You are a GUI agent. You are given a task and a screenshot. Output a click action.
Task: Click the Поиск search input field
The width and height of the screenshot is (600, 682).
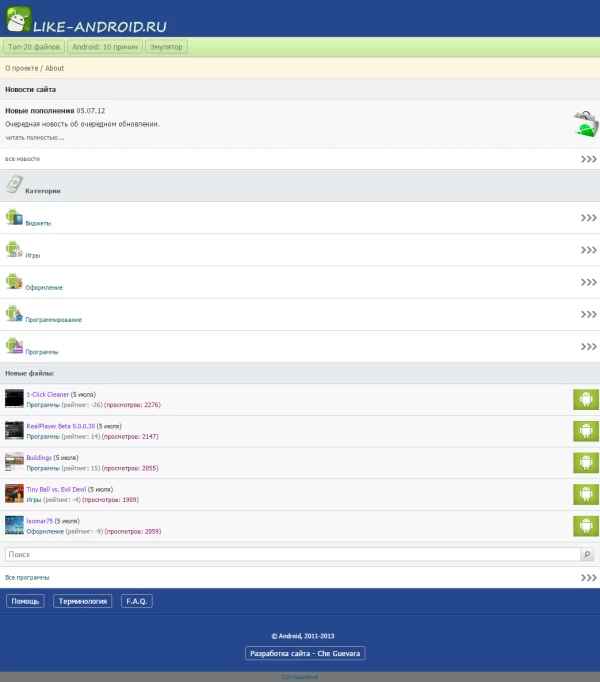pos(292,554)
